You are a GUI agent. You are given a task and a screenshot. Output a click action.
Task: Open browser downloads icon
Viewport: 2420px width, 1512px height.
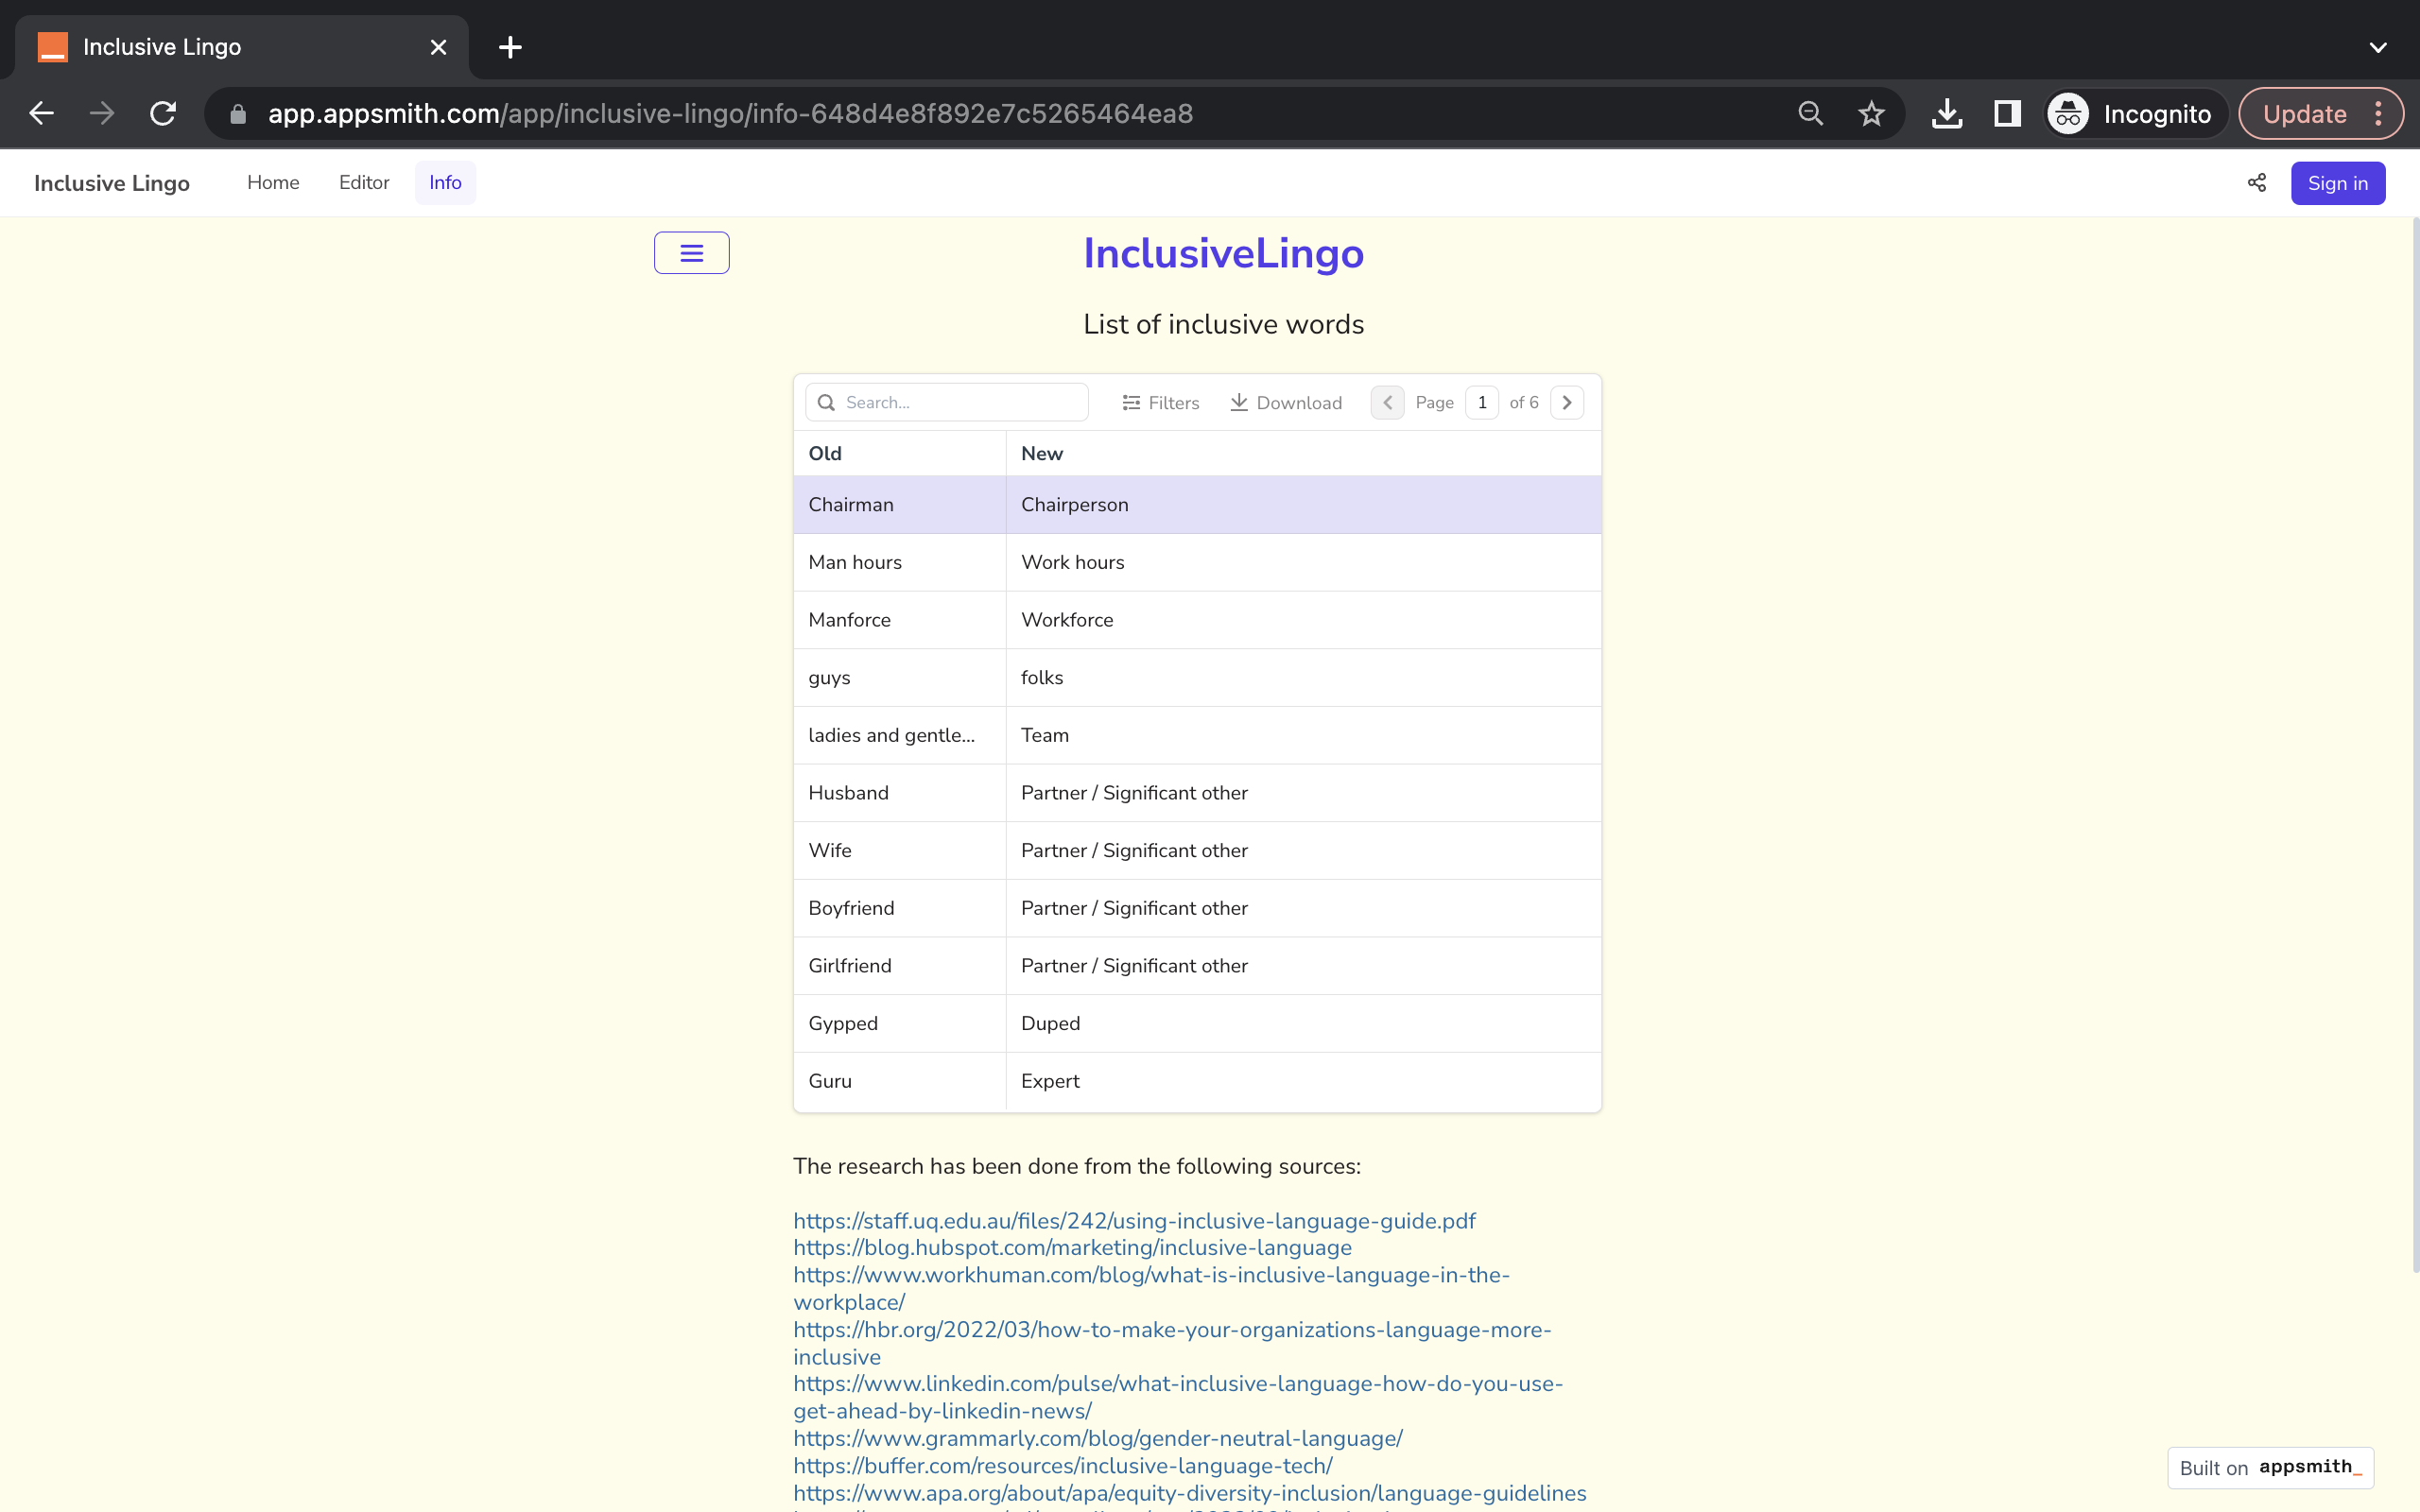click(1946, 114)
